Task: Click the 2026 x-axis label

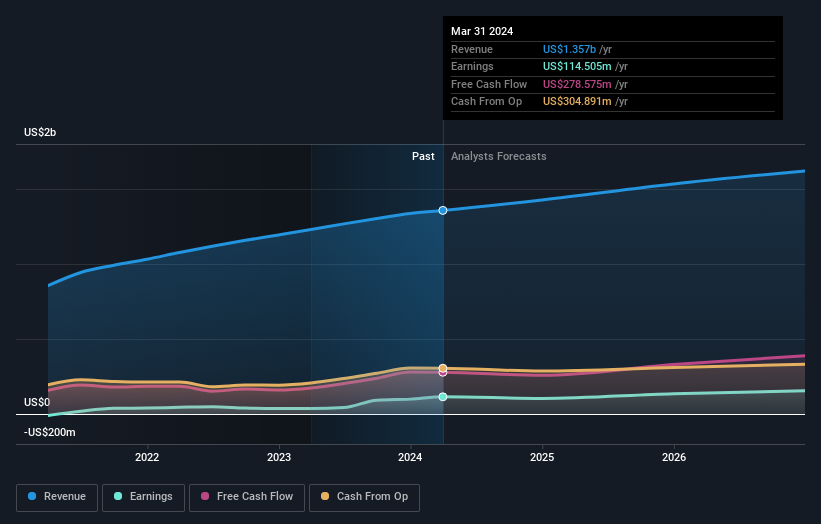Action: point(674,457)
